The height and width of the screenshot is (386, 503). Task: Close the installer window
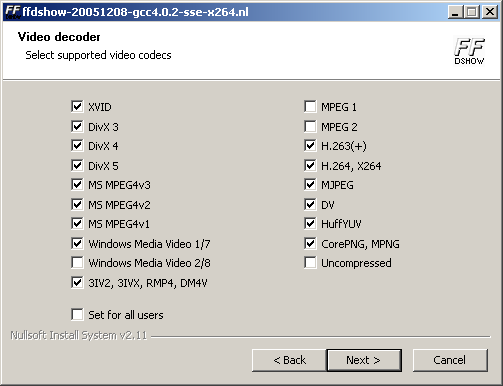point(490,12)
